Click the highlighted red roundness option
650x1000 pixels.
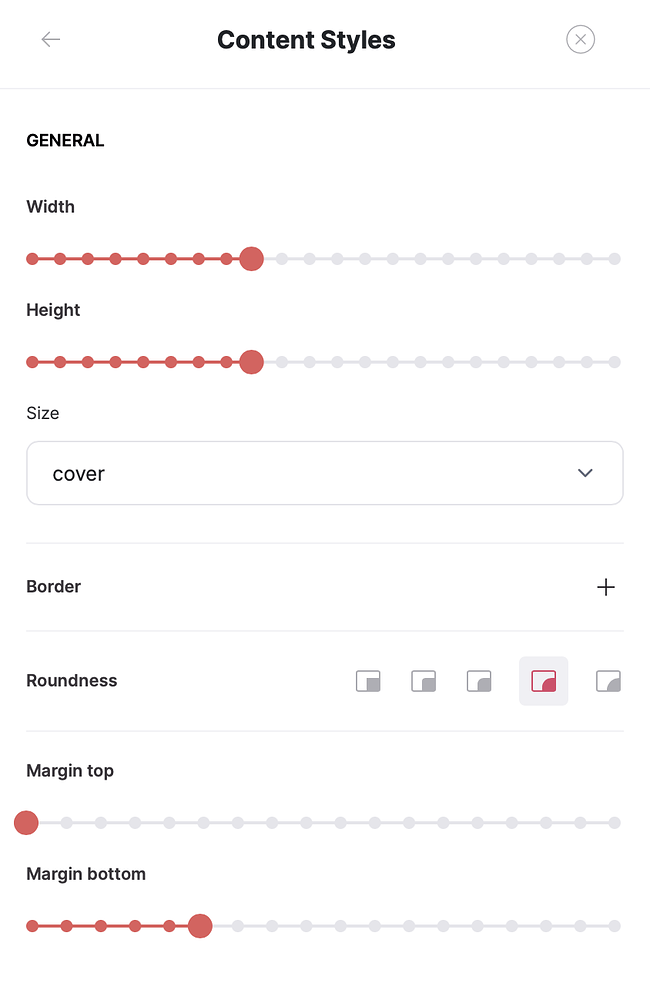point(543,681)
